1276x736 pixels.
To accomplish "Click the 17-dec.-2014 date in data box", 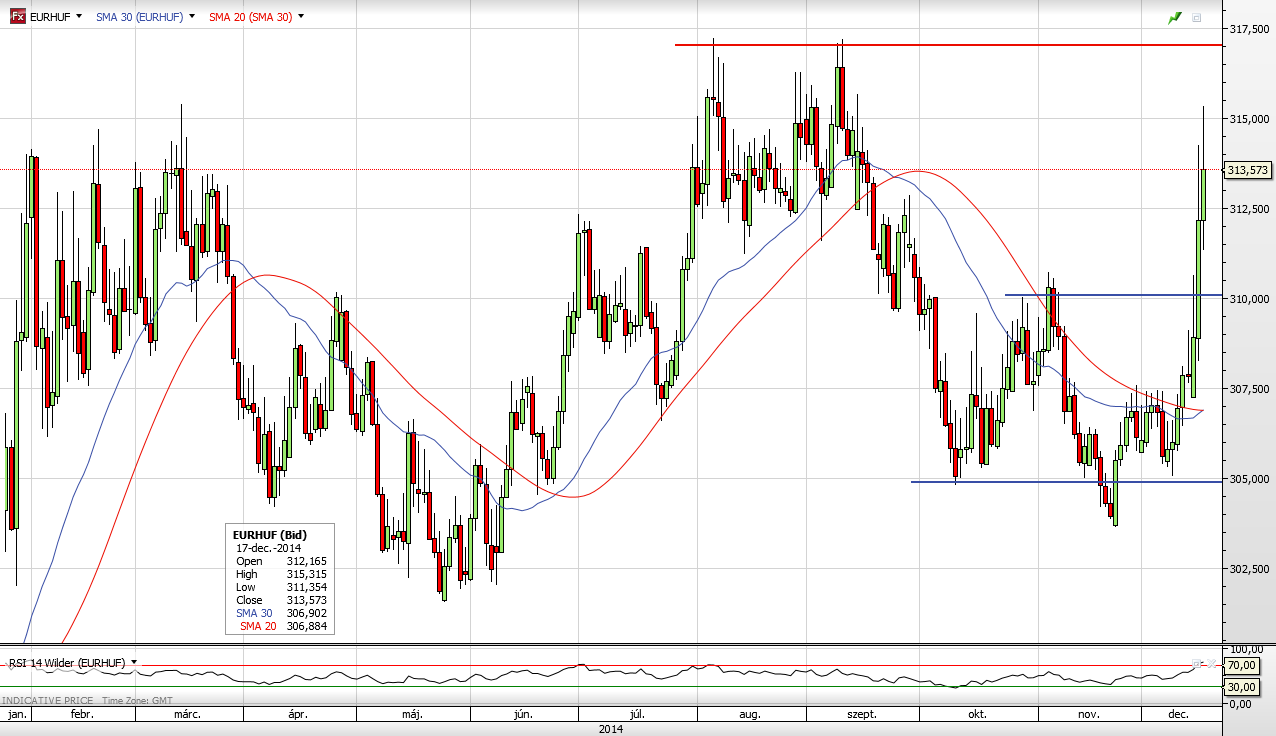I will 269,548.
